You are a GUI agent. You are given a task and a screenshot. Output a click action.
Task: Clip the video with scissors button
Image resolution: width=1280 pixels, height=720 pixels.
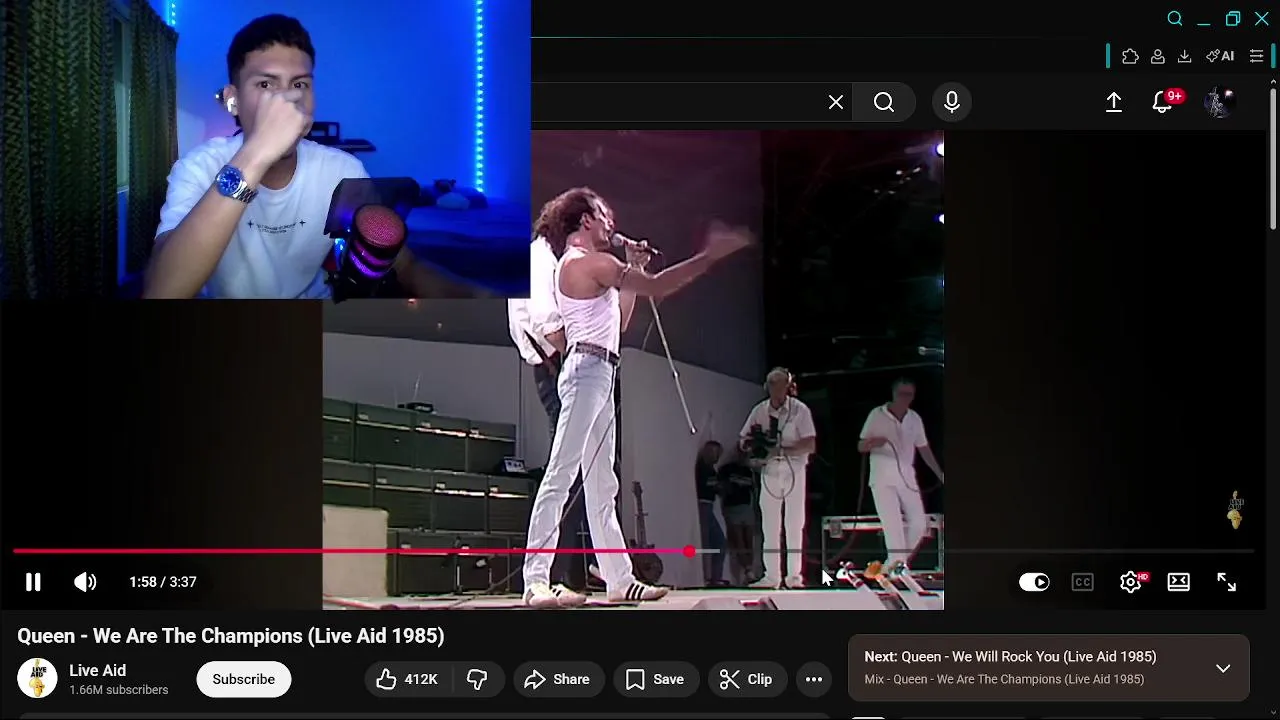(x=747, y=679)
